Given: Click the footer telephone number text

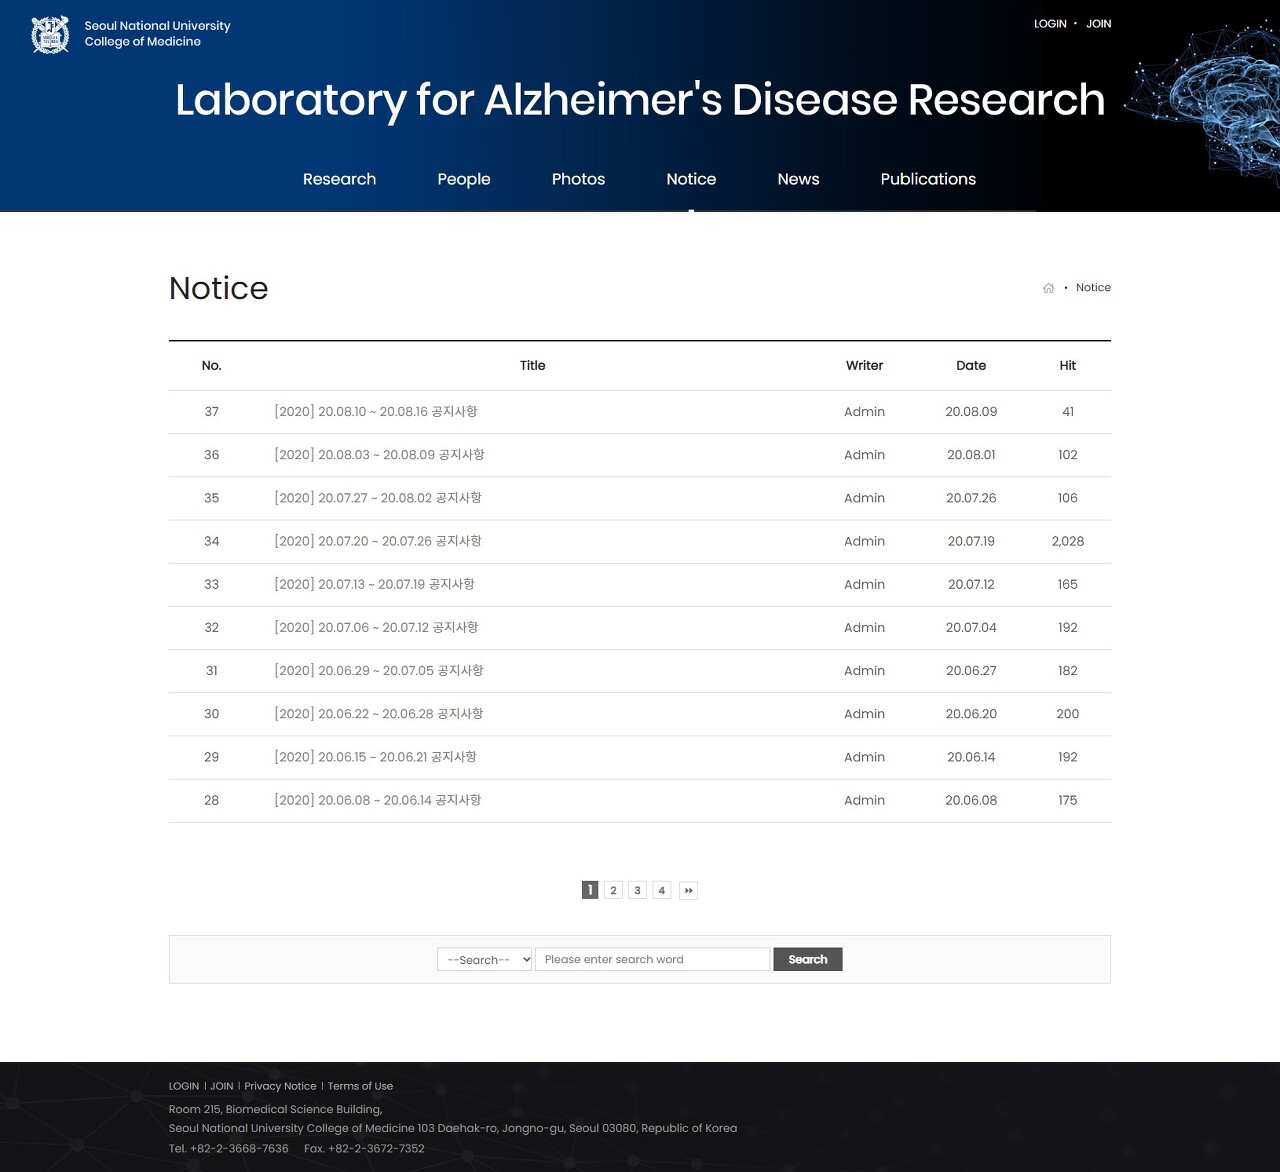Looking at the screenshot, I should pos(229,1148).
